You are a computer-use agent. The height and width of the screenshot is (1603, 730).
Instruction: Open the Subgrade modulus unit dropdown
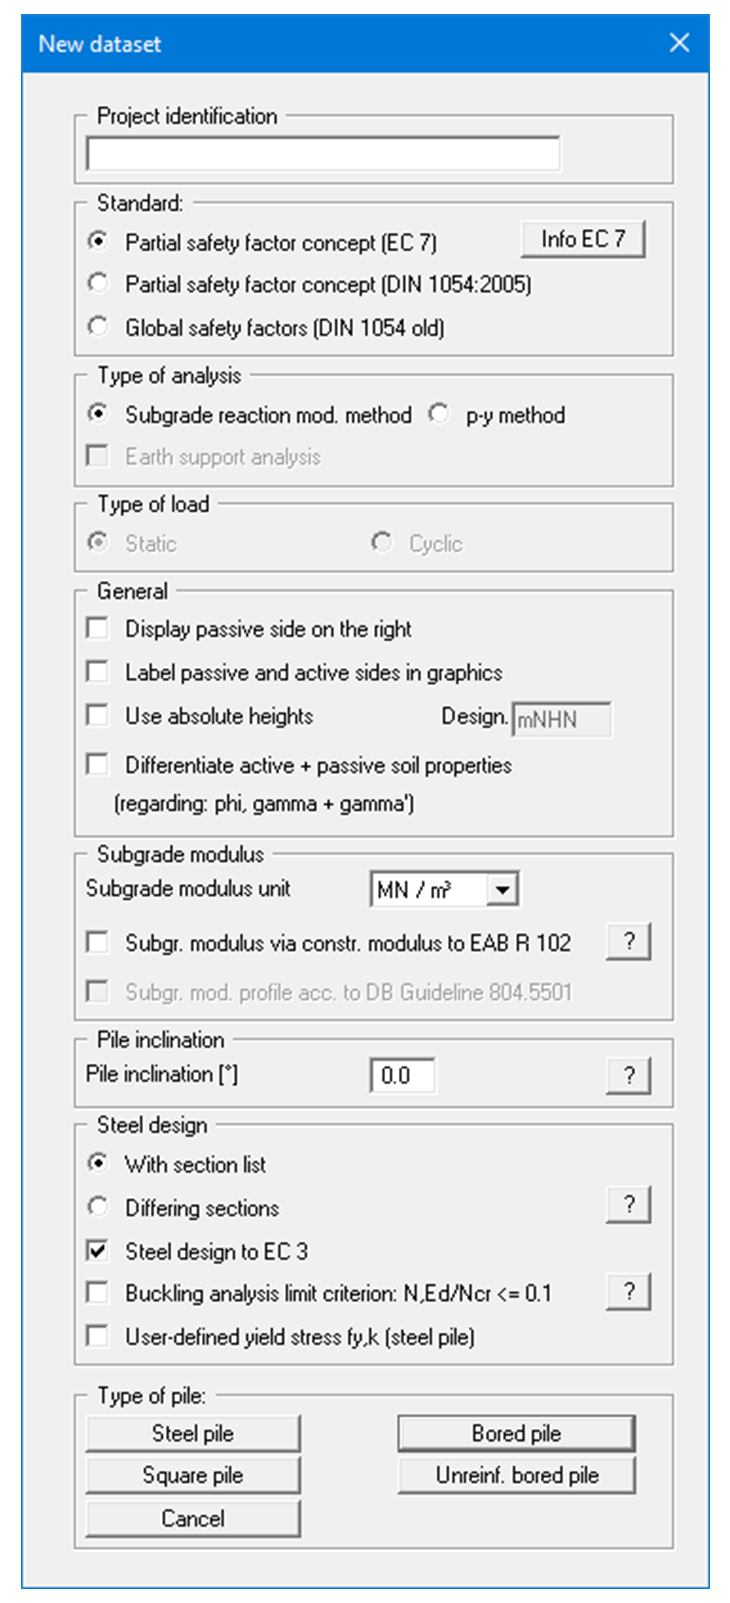coord(503,889)
